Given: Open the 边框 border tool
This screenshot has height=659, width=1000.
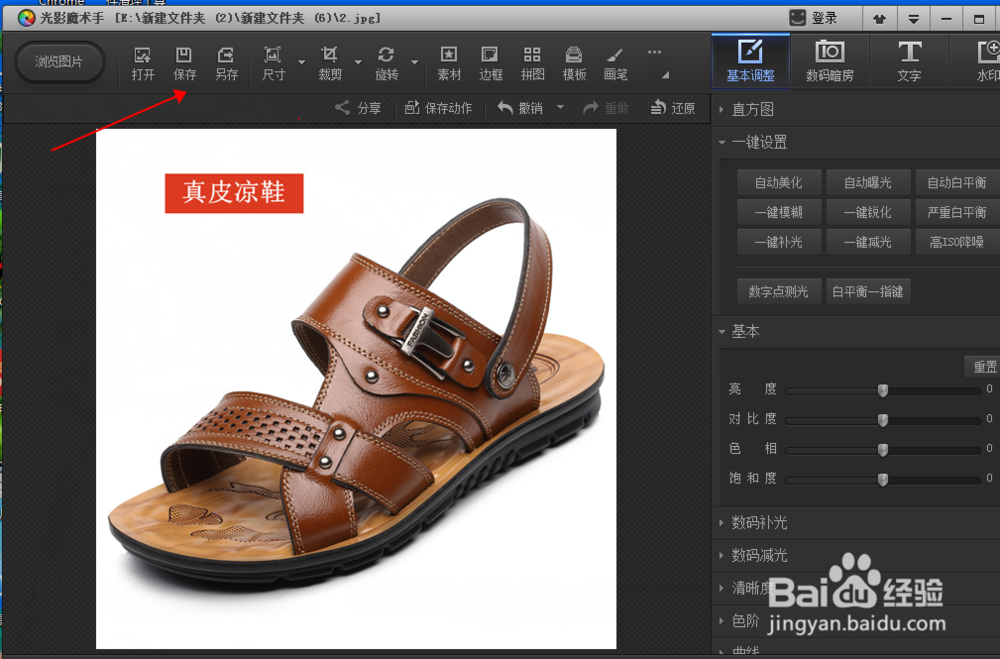Looking at the screenshot, I should coord(490,63).
